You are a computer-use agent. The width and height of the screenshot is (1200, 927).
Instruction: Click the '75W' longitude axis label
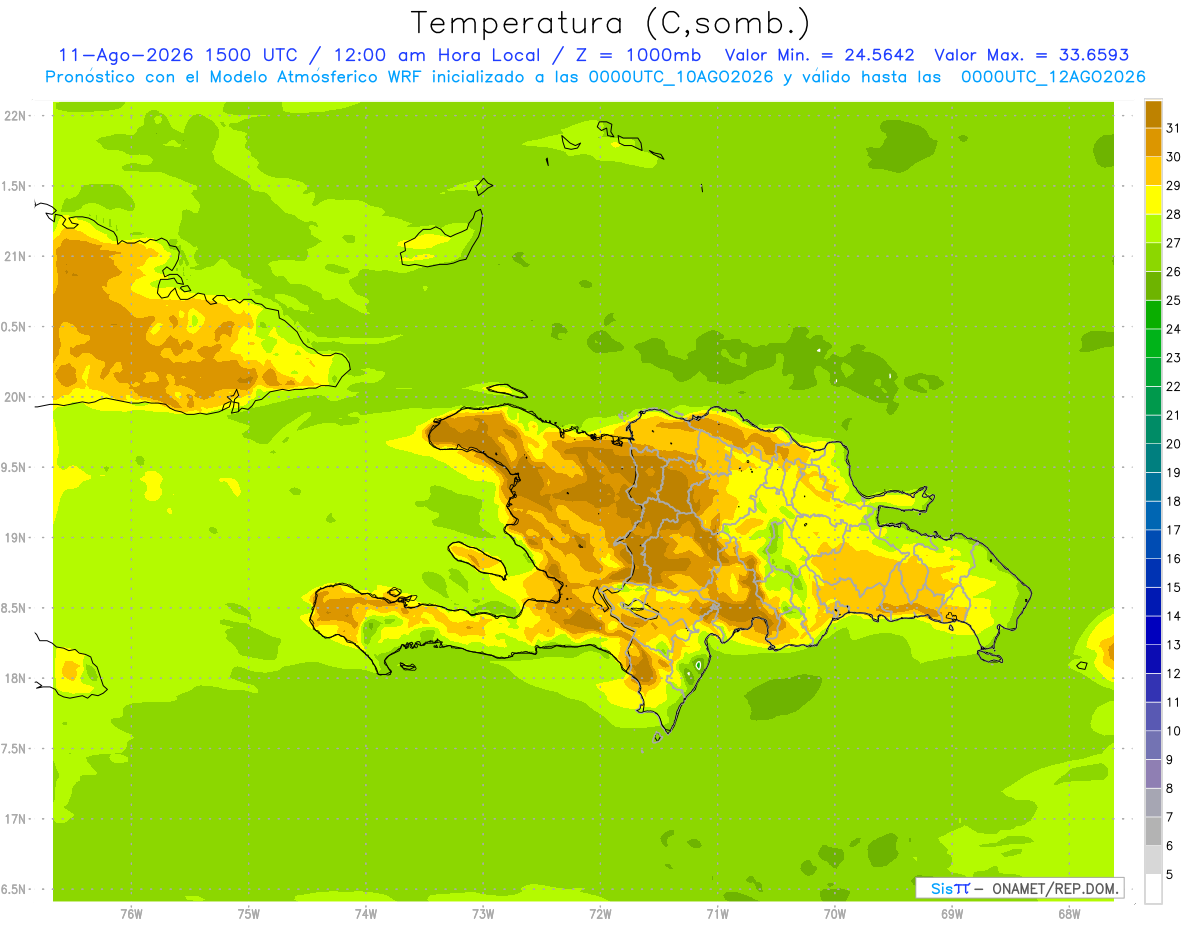[249, 914]
